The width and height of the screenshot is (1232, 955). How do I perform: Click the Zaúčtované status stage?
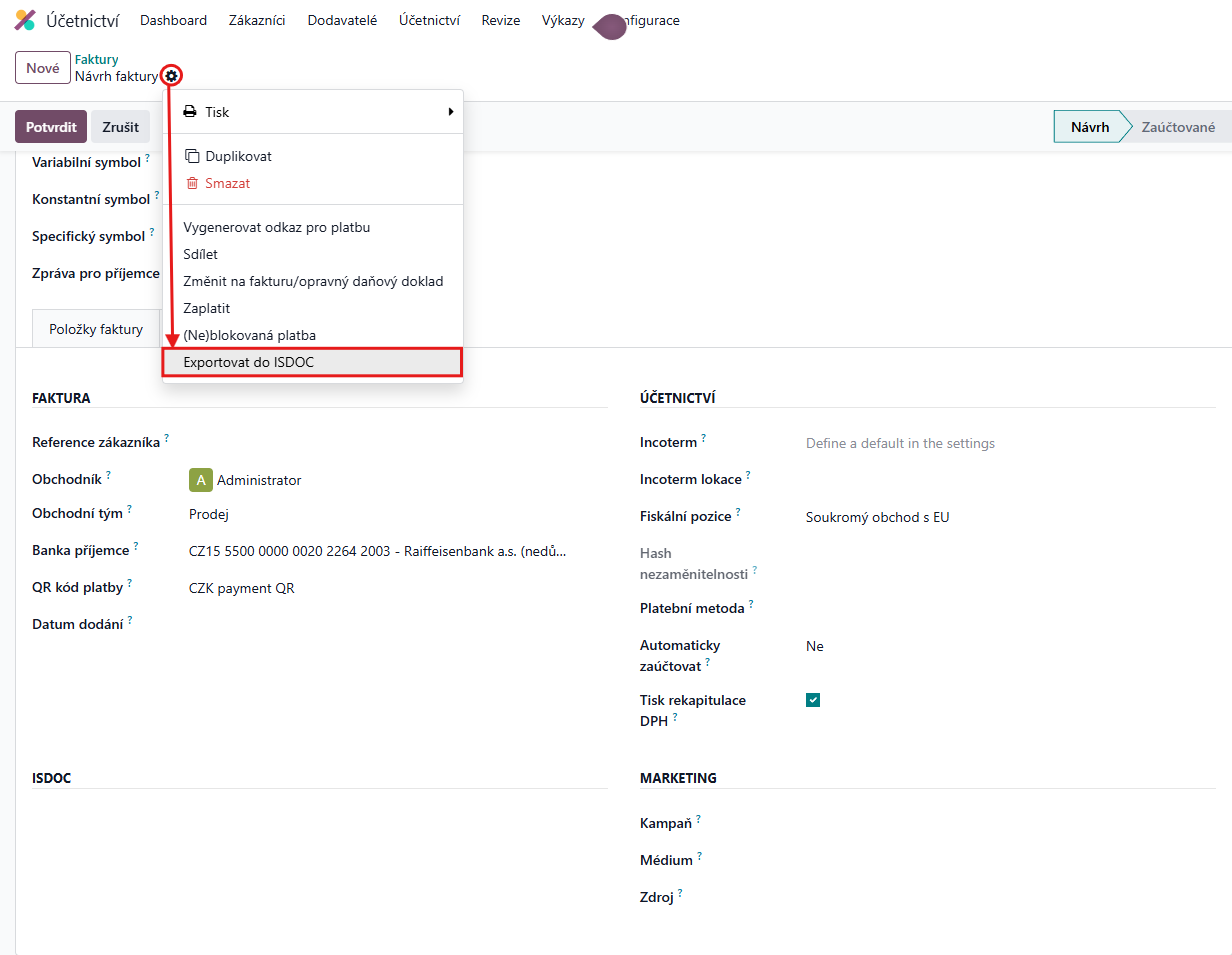1178,127
